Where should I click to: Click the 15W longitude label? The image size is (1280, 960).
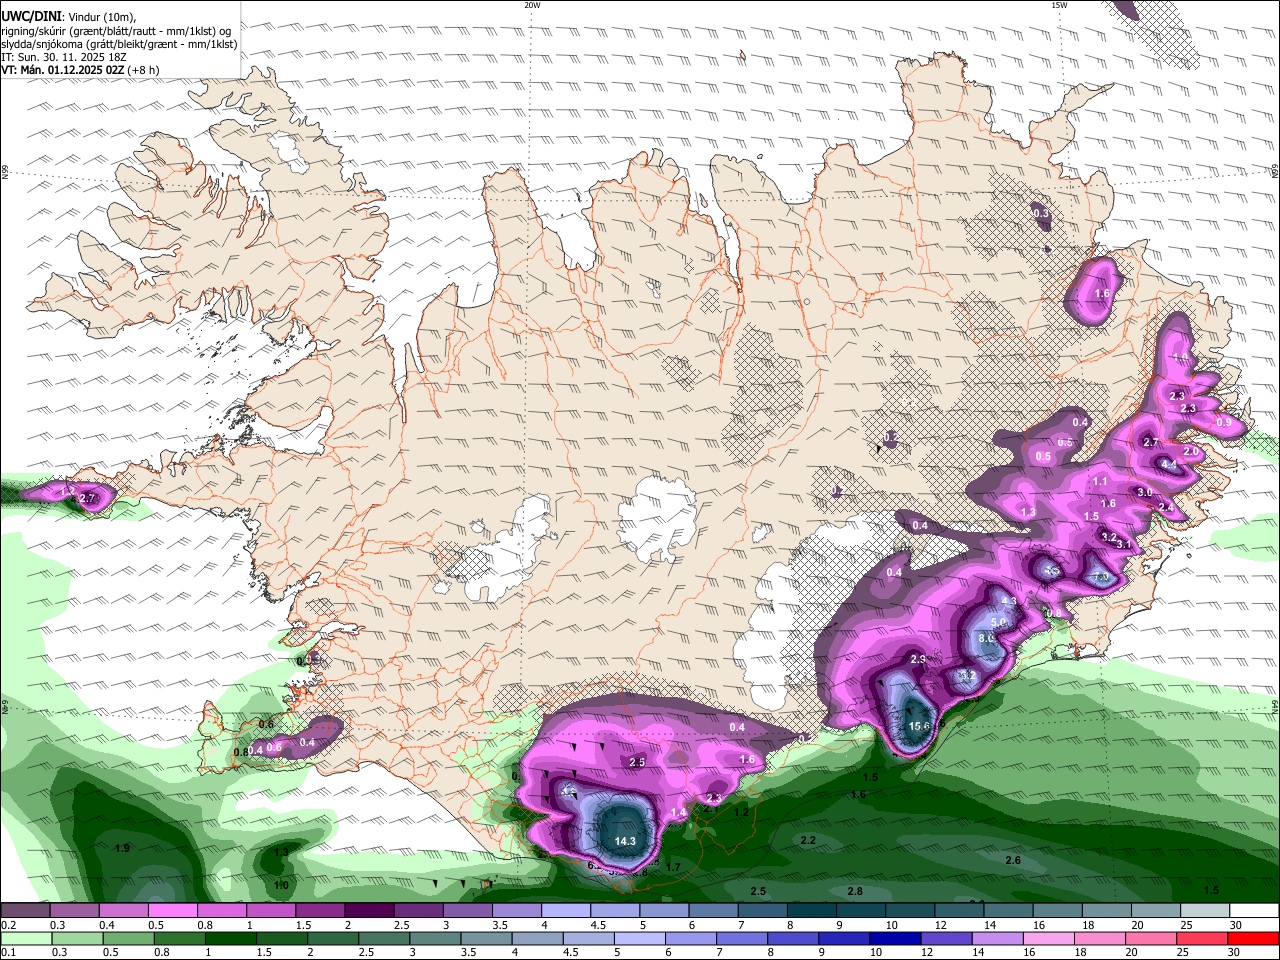pos(1058,5)
